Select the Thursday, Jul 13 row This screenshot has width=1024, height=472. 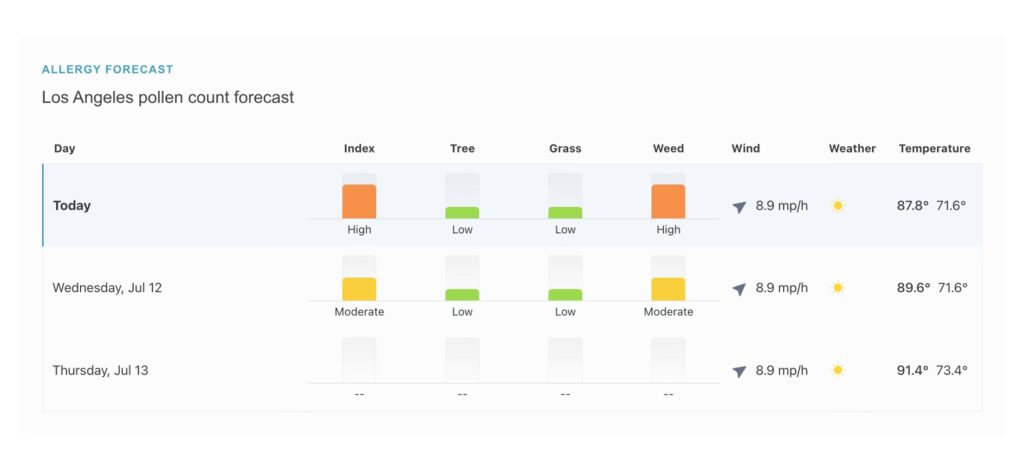[x=100, y=370]
